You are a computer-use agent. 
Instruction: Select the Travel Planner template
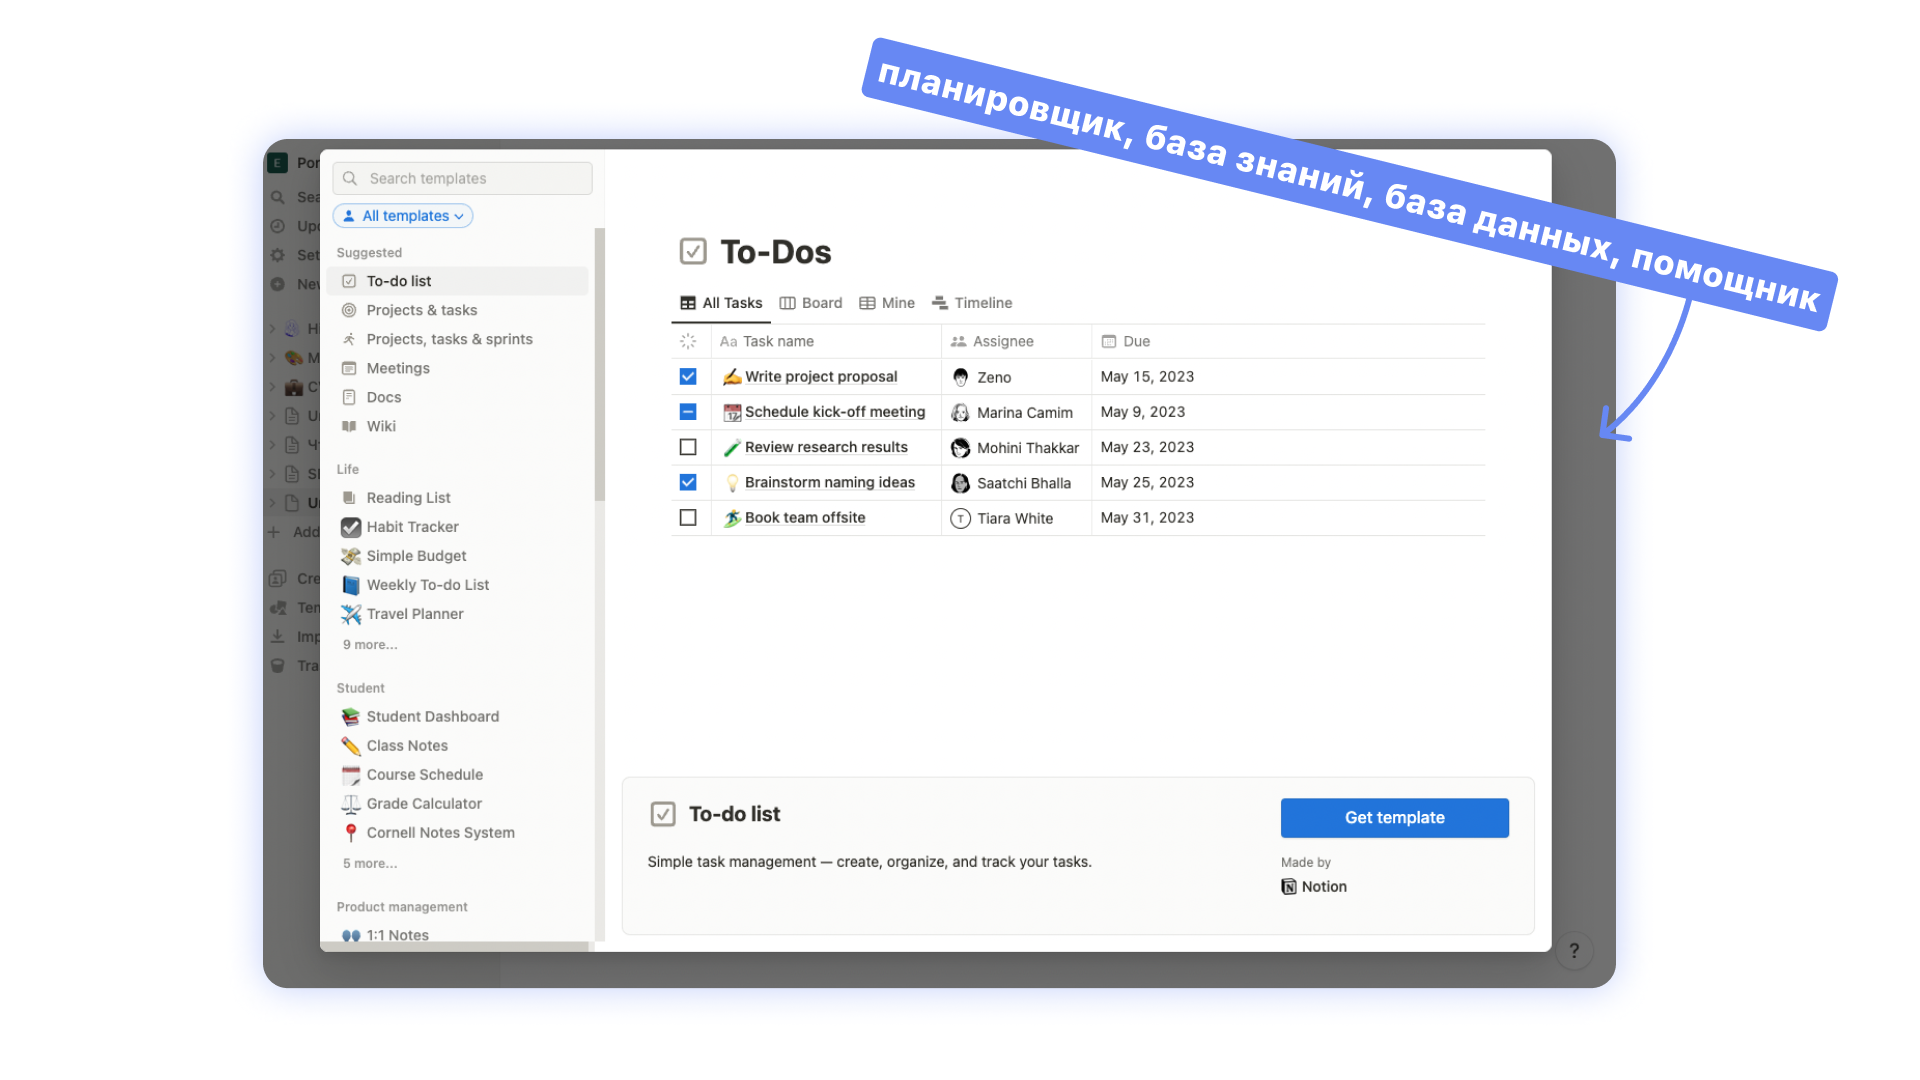[x=457, y=614]
